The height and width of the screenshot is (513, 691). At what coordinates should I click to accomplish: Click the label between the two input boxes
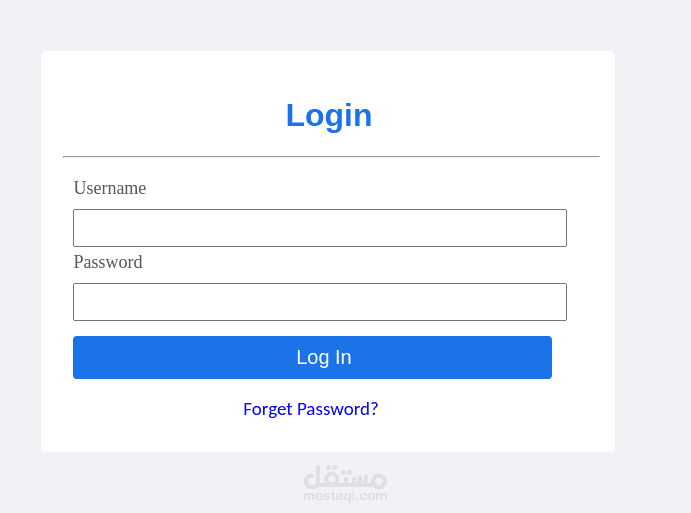108,262
